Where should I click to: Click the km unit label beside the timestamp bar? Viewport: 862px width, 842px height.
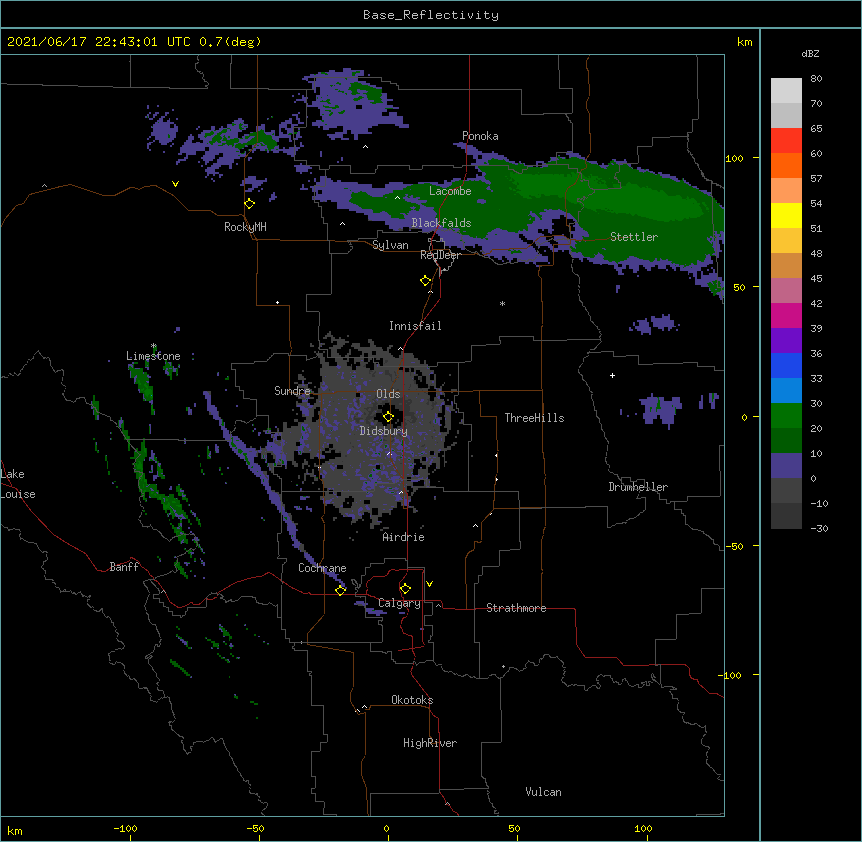[x=745, y=42]
